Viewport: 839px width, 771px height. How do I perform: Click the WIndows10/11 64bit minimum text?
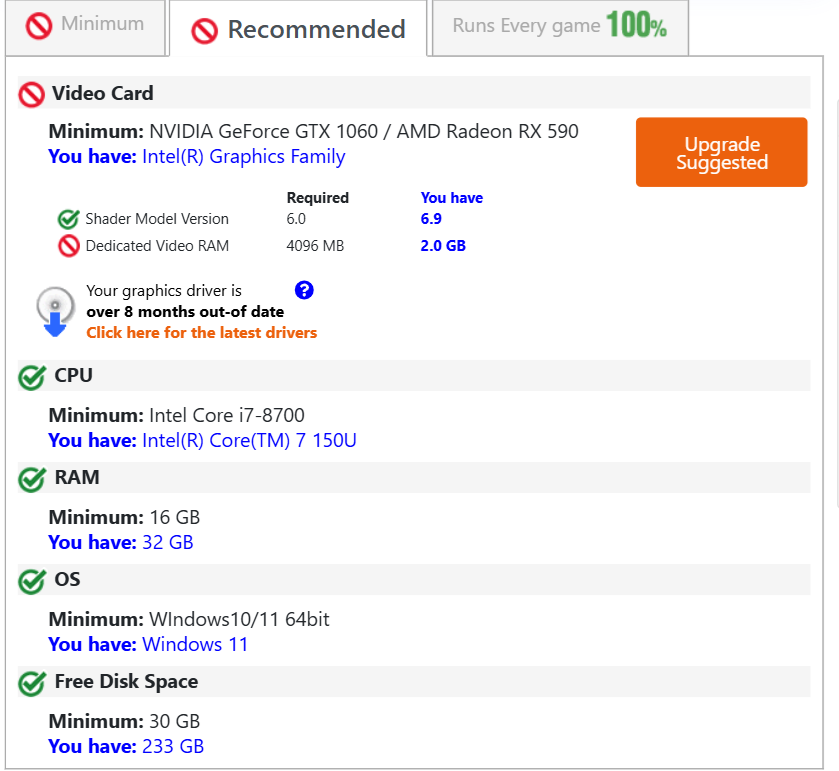tap(239, 620)
